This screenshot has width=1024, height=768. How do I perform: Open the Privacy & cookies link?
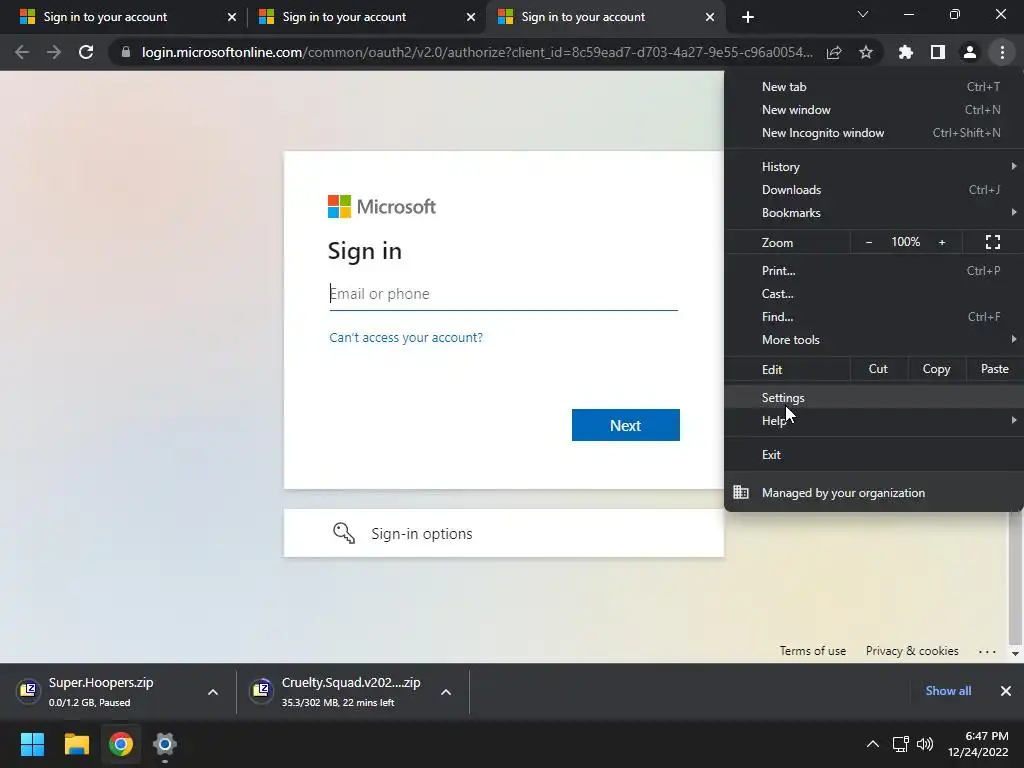(x=912, y=650)
